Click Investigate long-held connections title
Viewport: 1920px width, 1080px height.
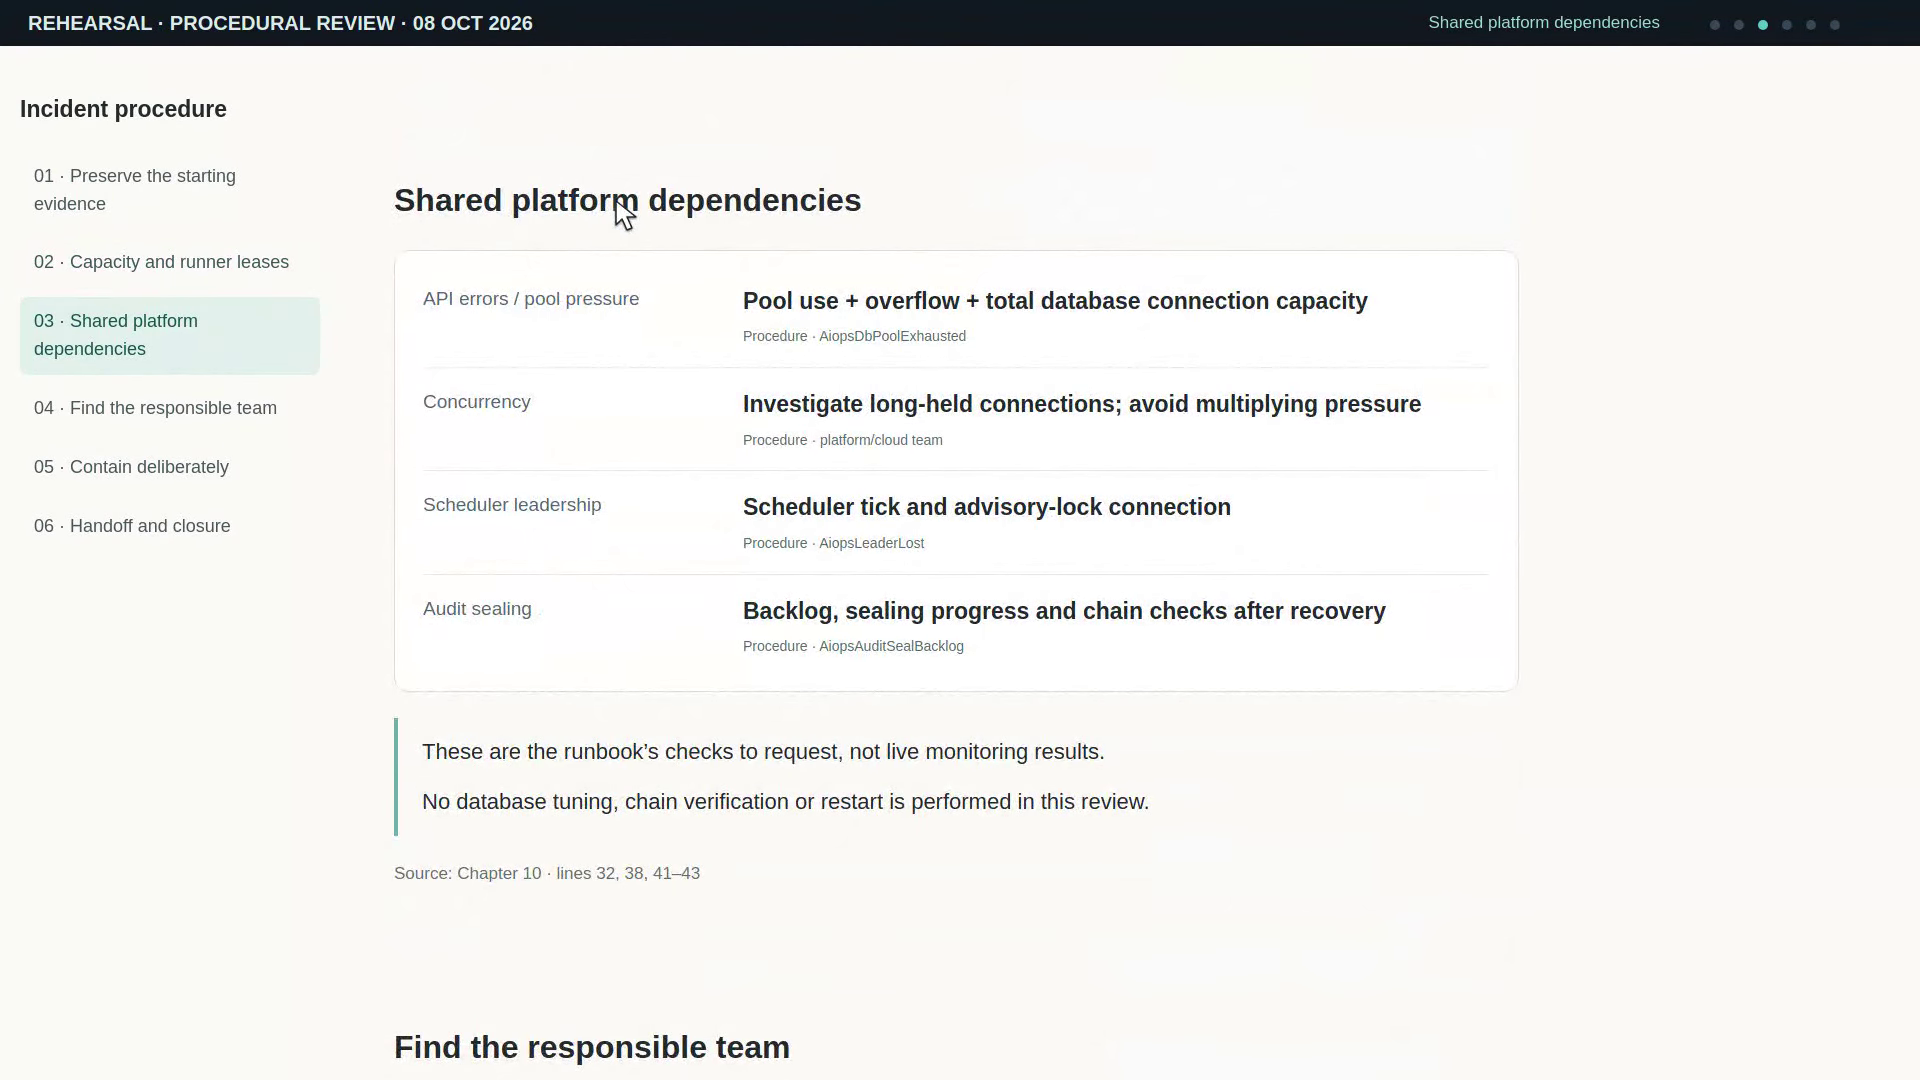[x=1082, y=404]
